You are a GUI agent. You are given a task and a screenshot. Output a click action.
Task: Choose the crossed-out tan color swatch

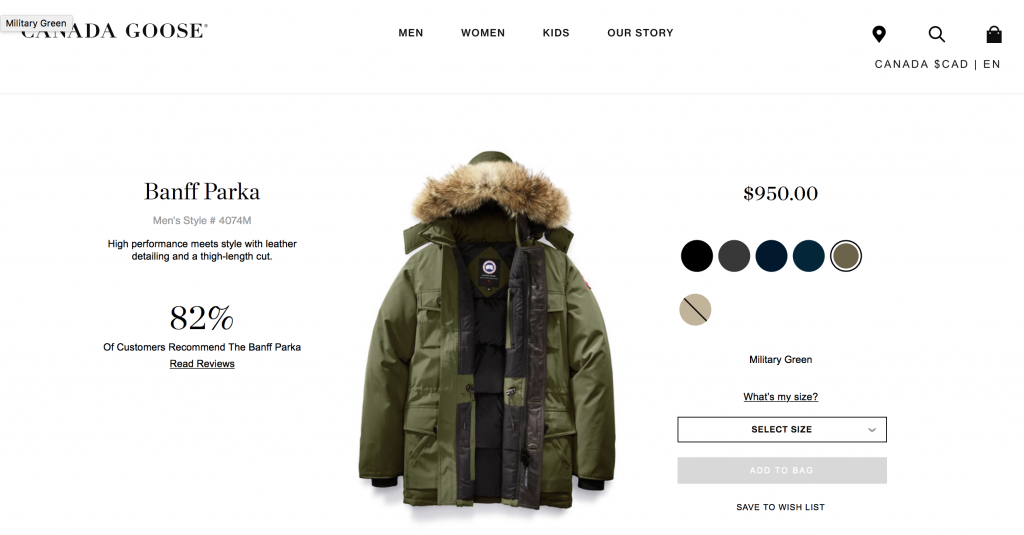[x=696, y=310]
